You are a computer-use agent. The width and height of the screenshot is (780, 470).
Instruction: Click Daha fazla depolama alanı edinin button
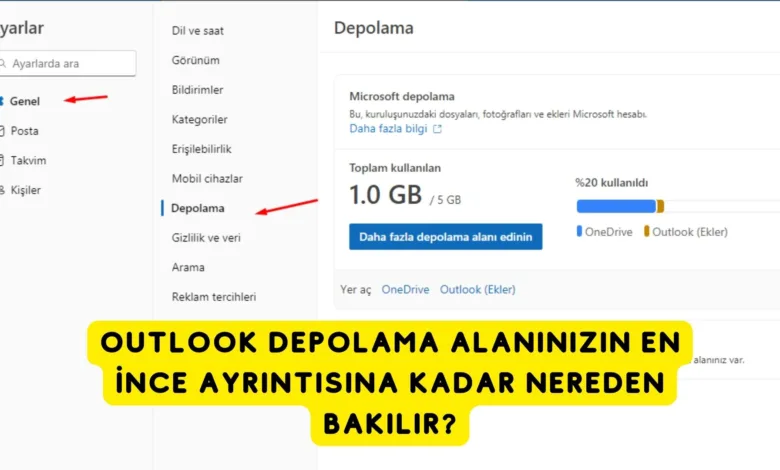click(446, 237)
